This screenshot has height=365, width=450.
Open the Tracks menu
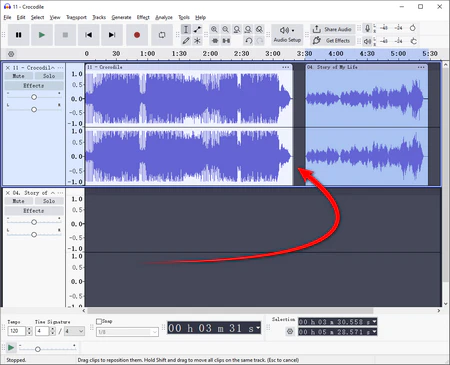point(99,17)
